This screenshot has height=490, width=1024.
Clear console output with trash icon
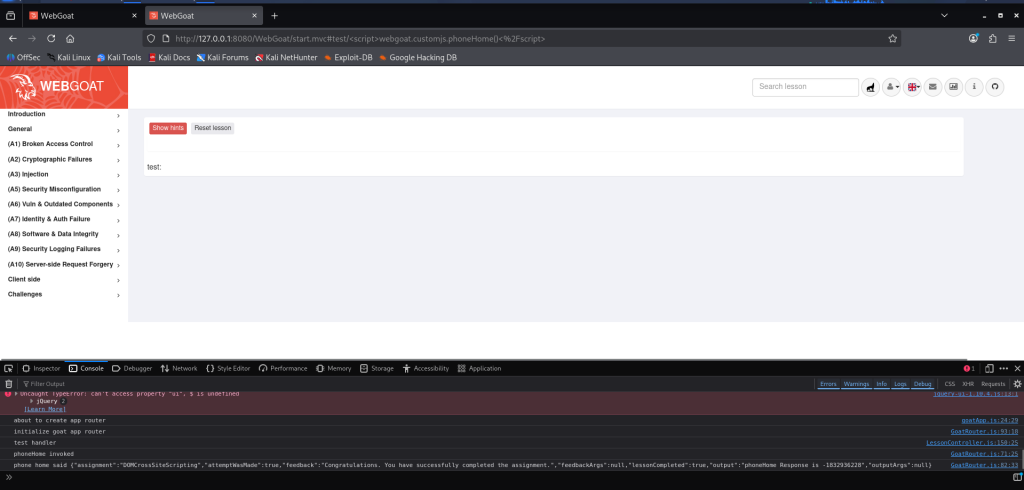[x=9, y=384]
